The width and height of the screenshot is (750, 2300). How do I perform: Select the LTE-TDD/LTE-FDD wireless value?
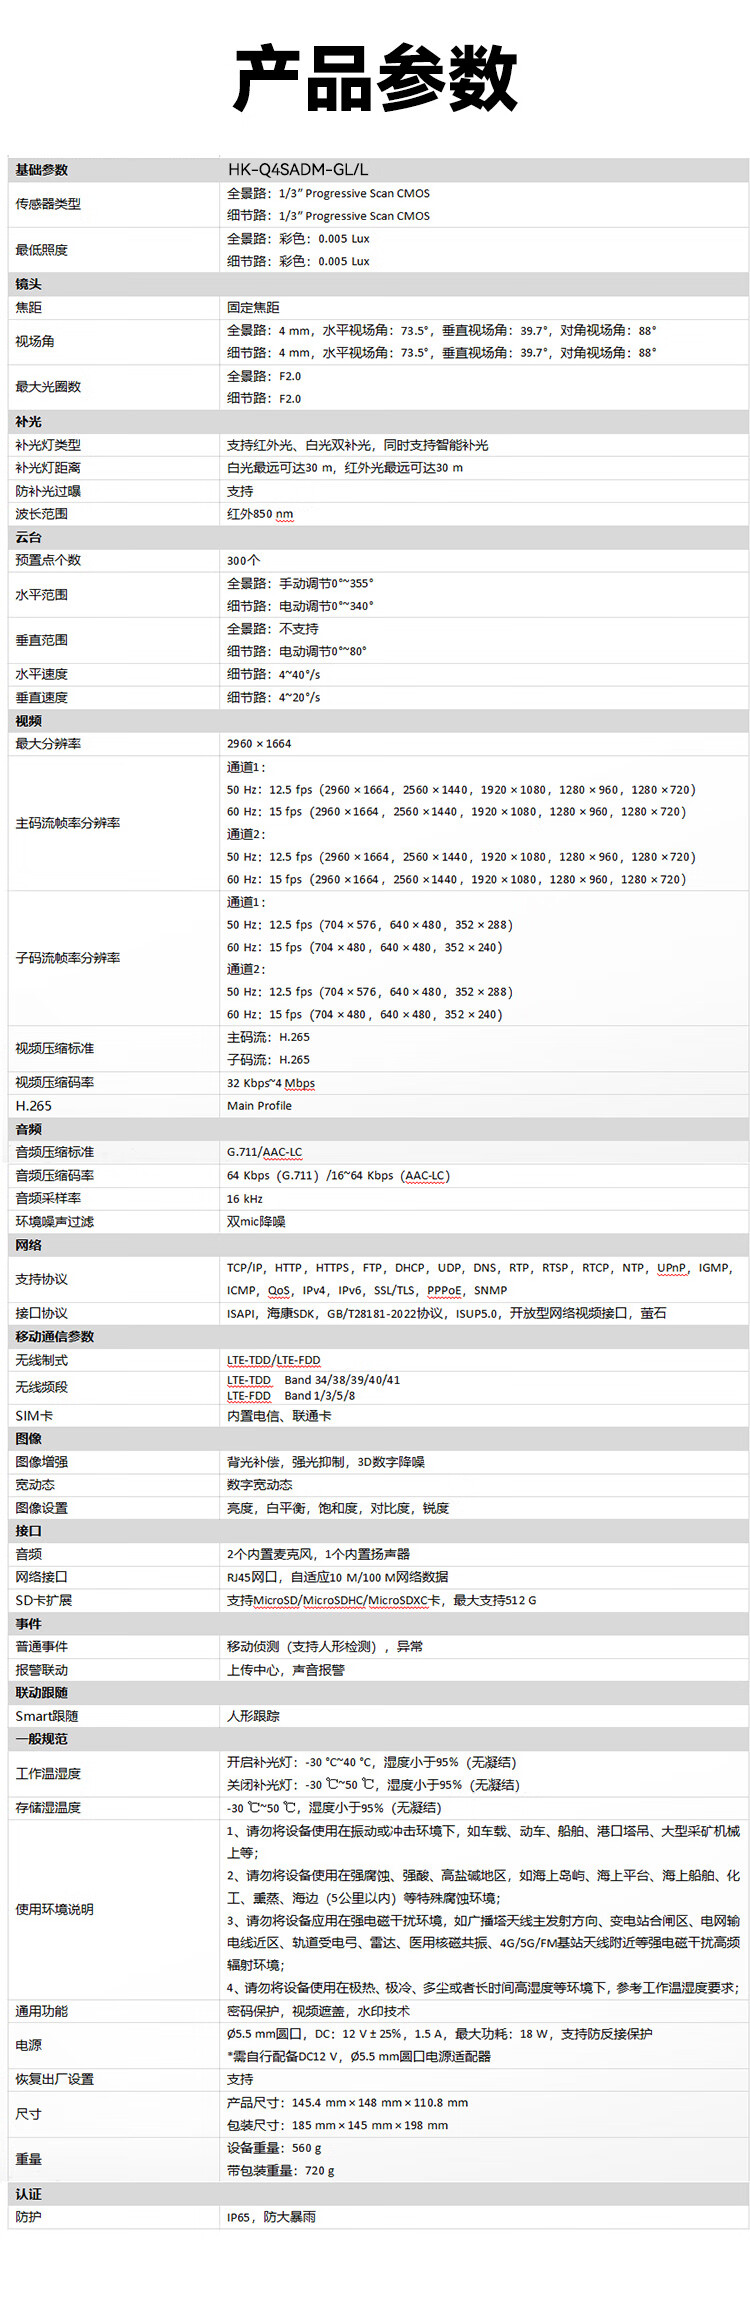274,1360
